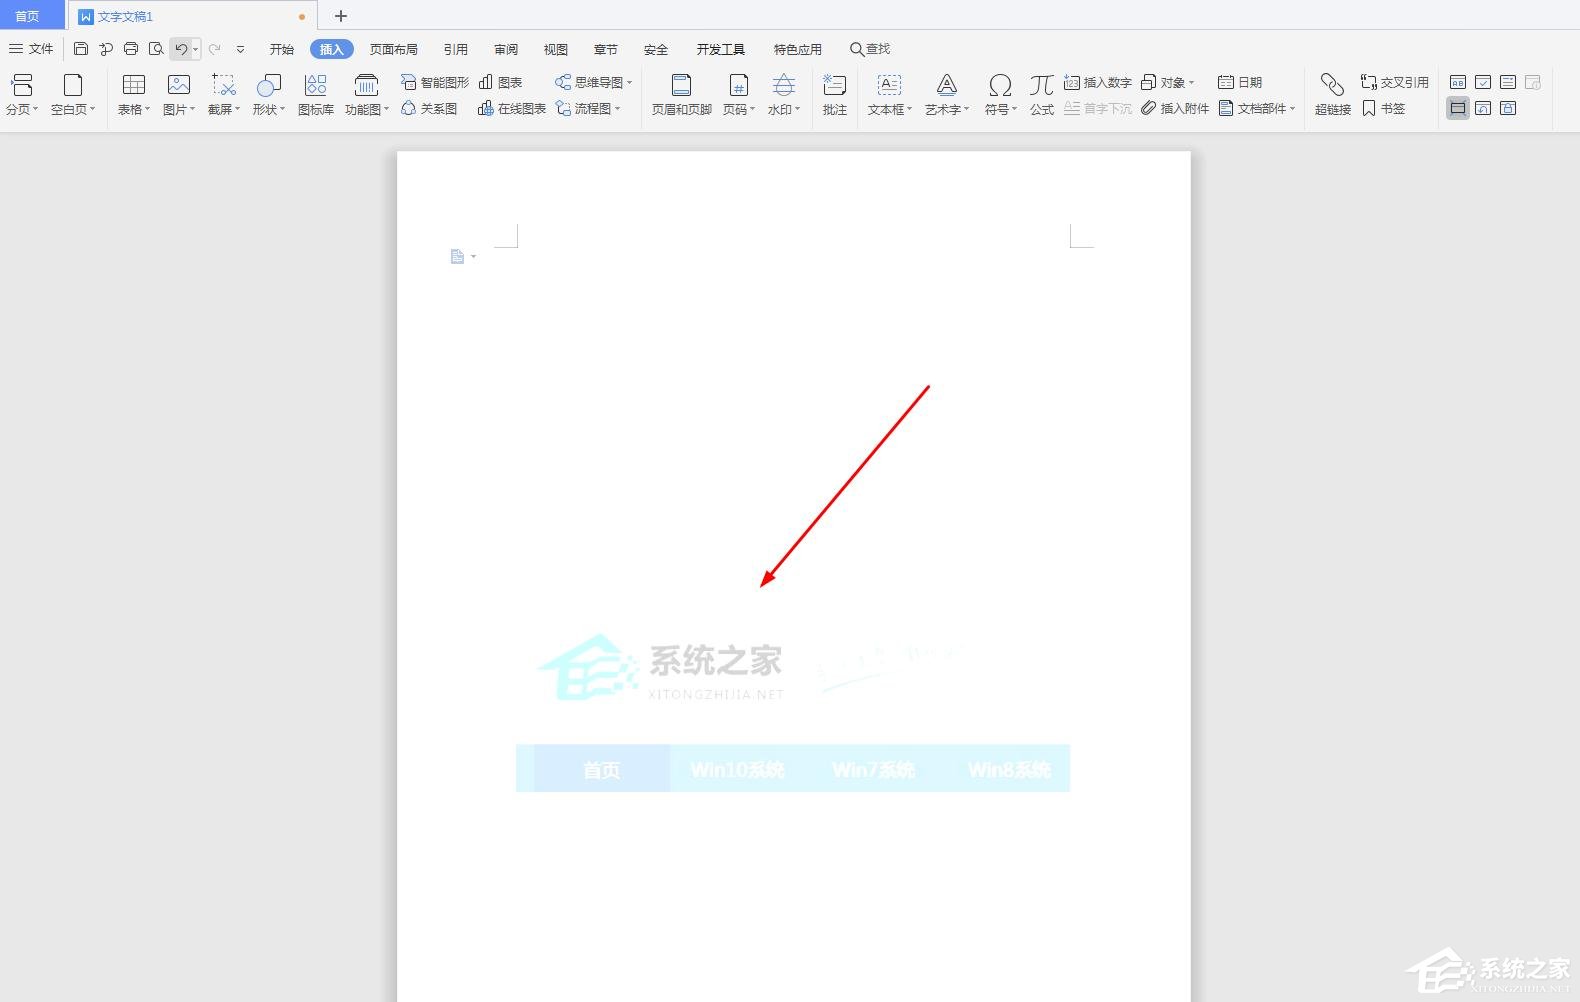Click the checkbox form control icon

pos(1483,82)
